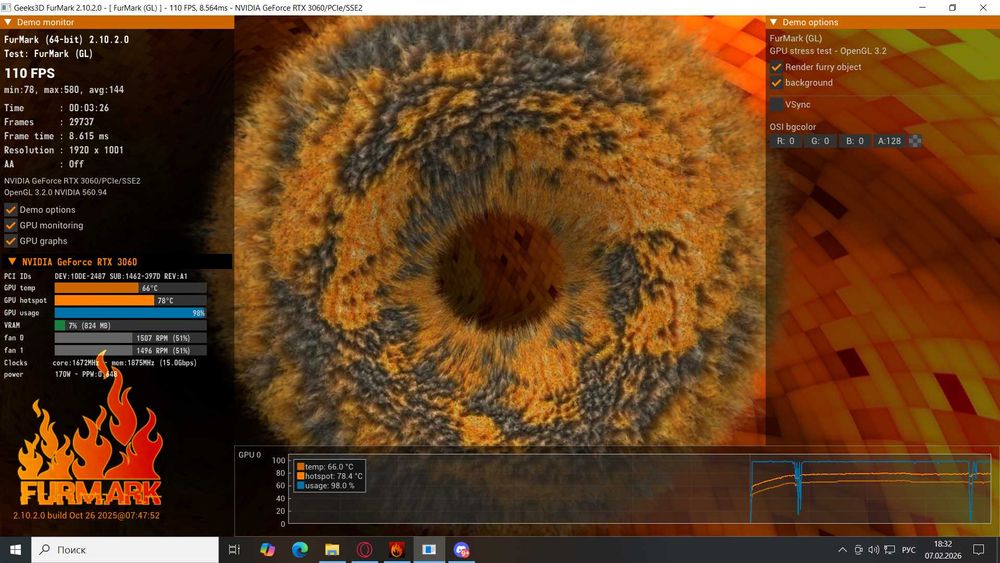Click the Resolution 1920 x 1001 line
1000x563 pixels.
64,150
